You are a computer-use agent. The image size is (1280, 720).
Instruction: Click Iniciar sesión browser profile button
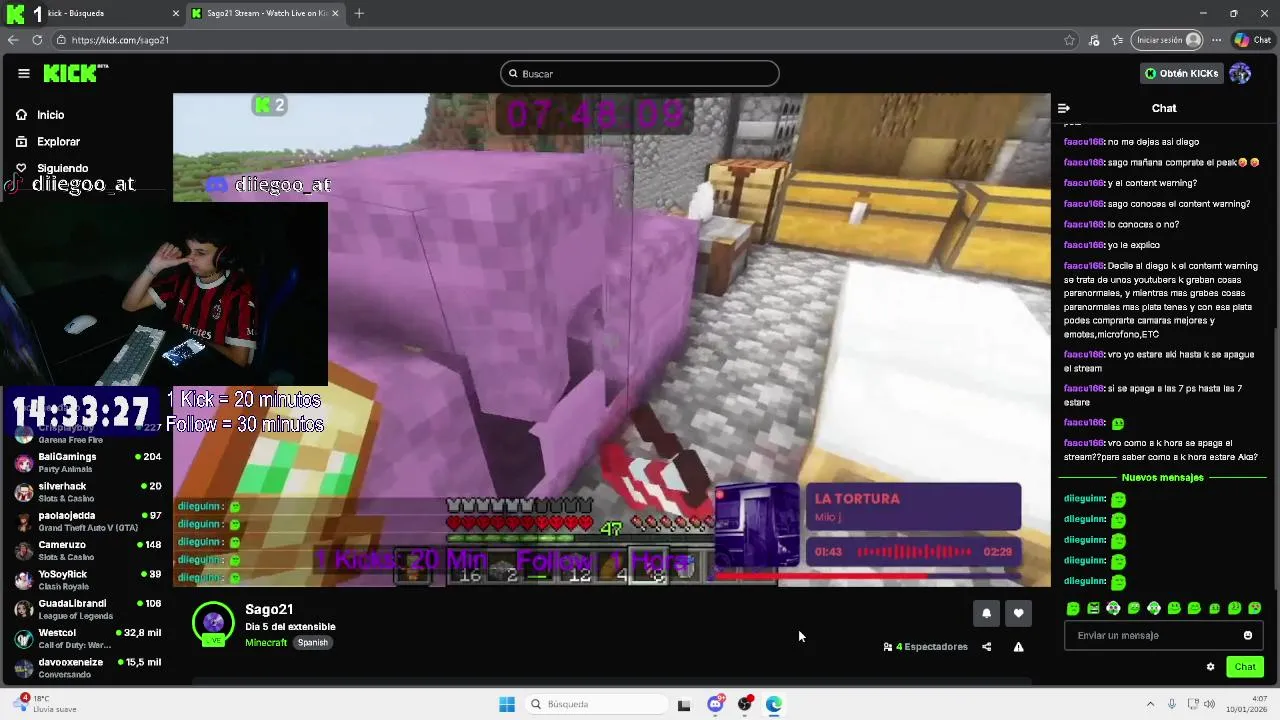(x=1166, y=40)
